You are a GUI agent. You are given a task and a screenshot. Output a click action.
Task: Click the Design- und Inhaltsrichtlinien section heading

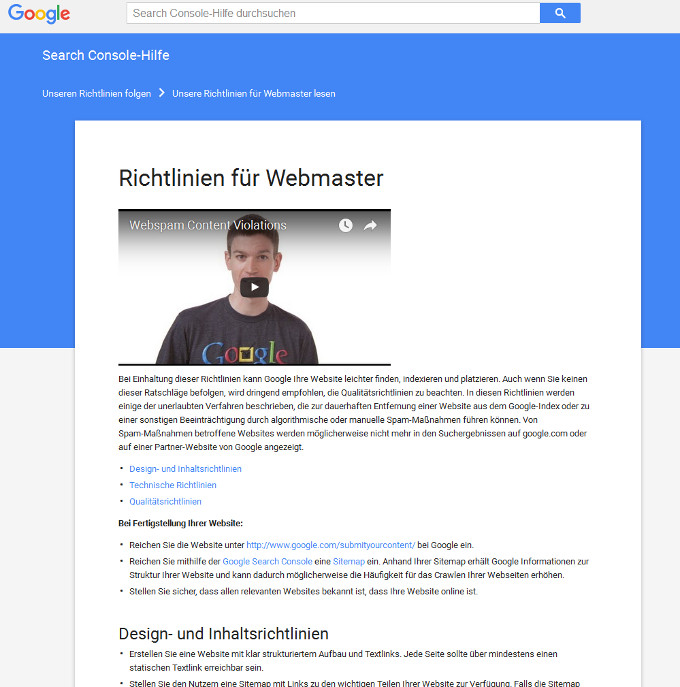[x=223, y=634]
